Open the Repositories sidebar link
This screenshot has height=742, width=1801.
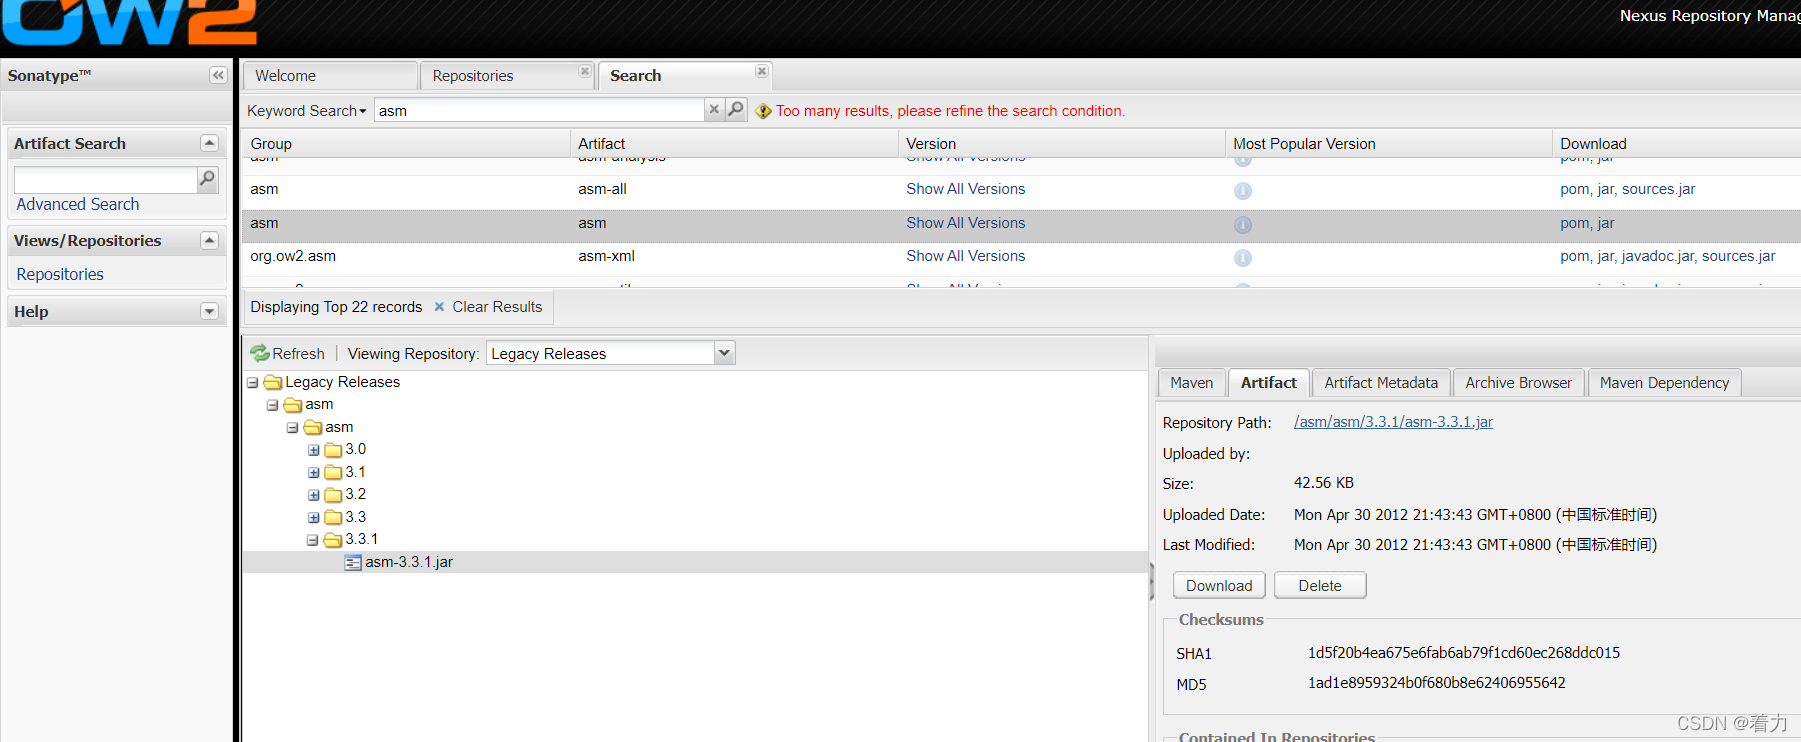click(60, 274)
